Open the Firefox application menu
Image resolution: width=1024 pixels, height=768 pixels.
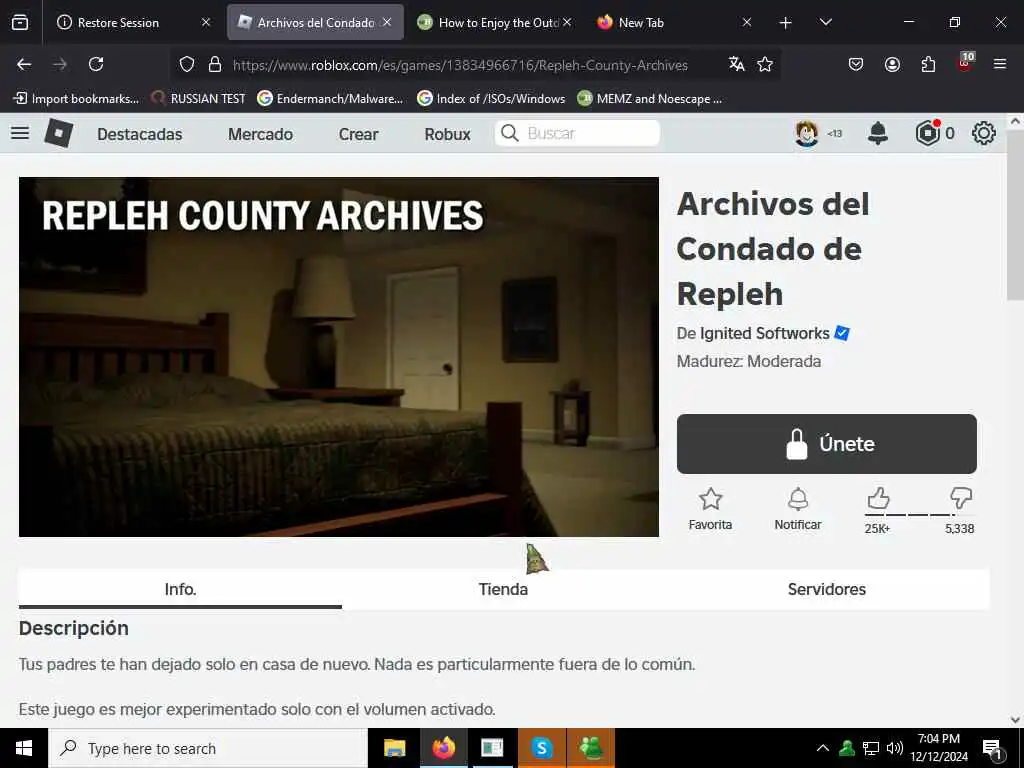[x=1000, y=64]
